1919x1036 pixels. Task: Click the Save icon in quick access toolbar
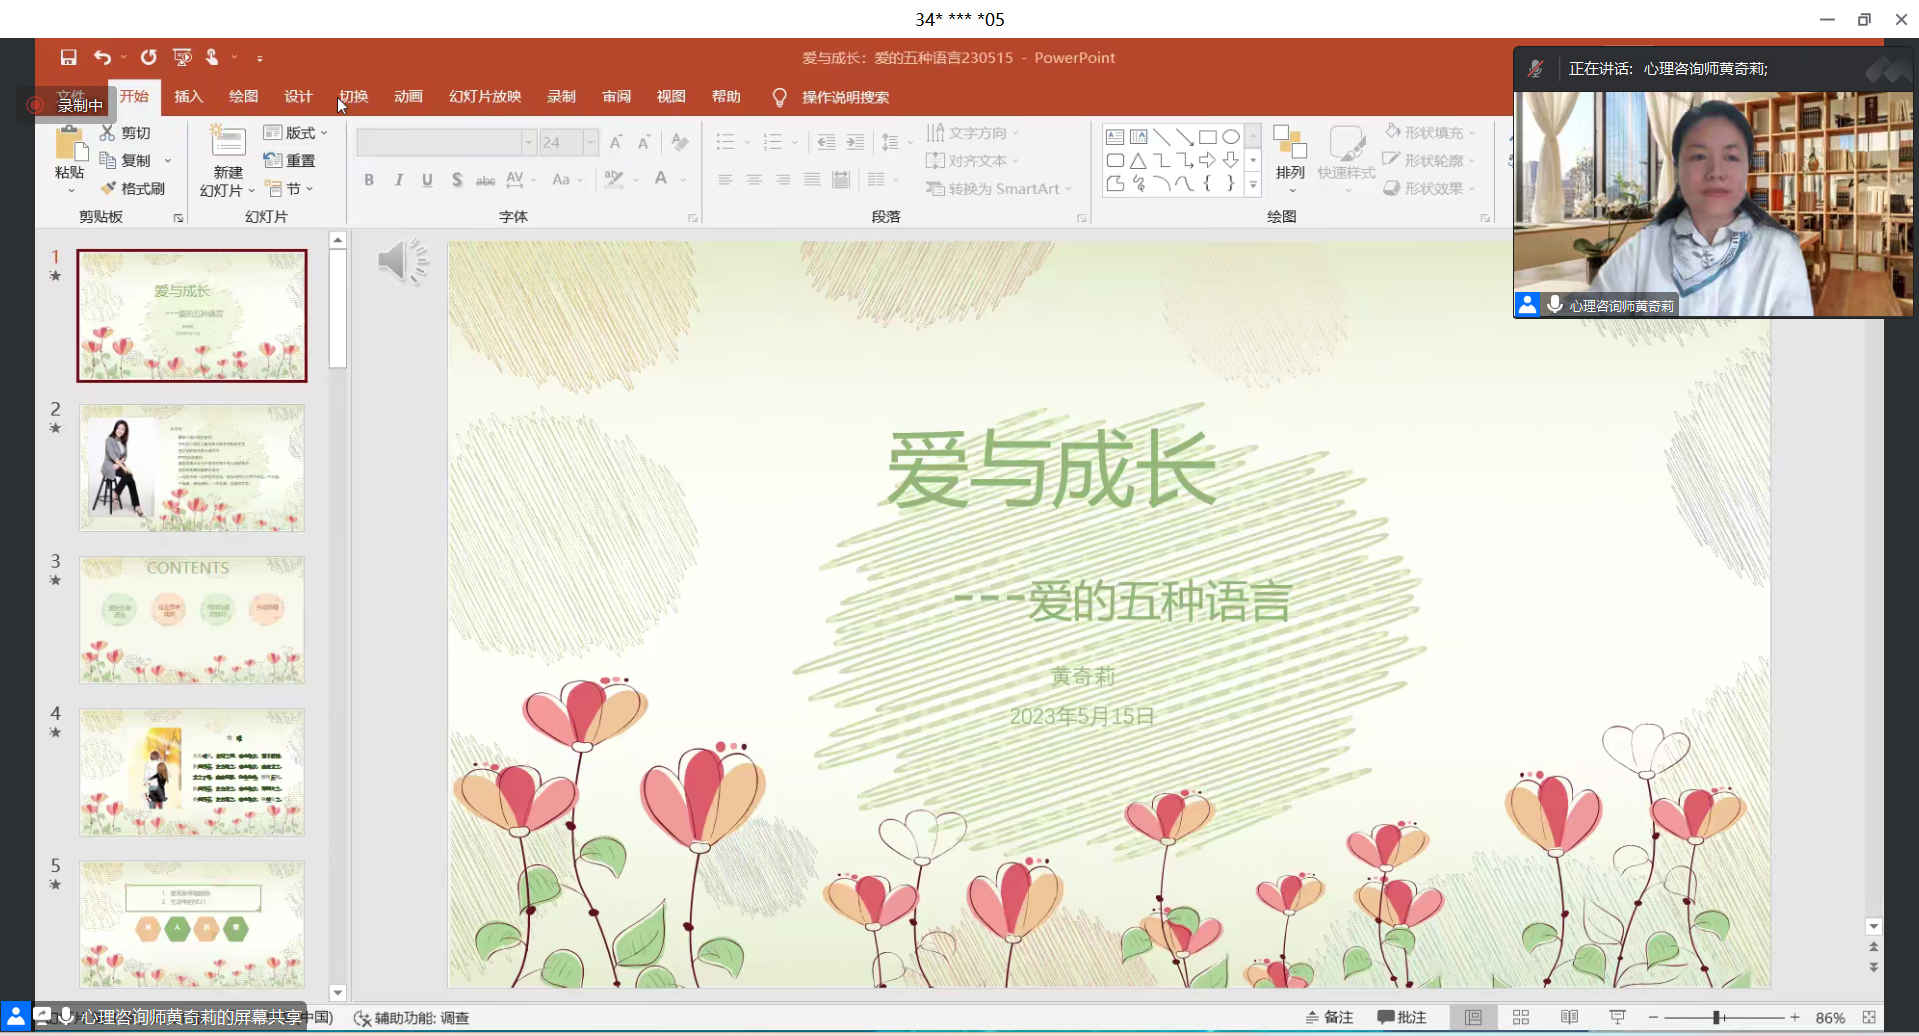69,57
